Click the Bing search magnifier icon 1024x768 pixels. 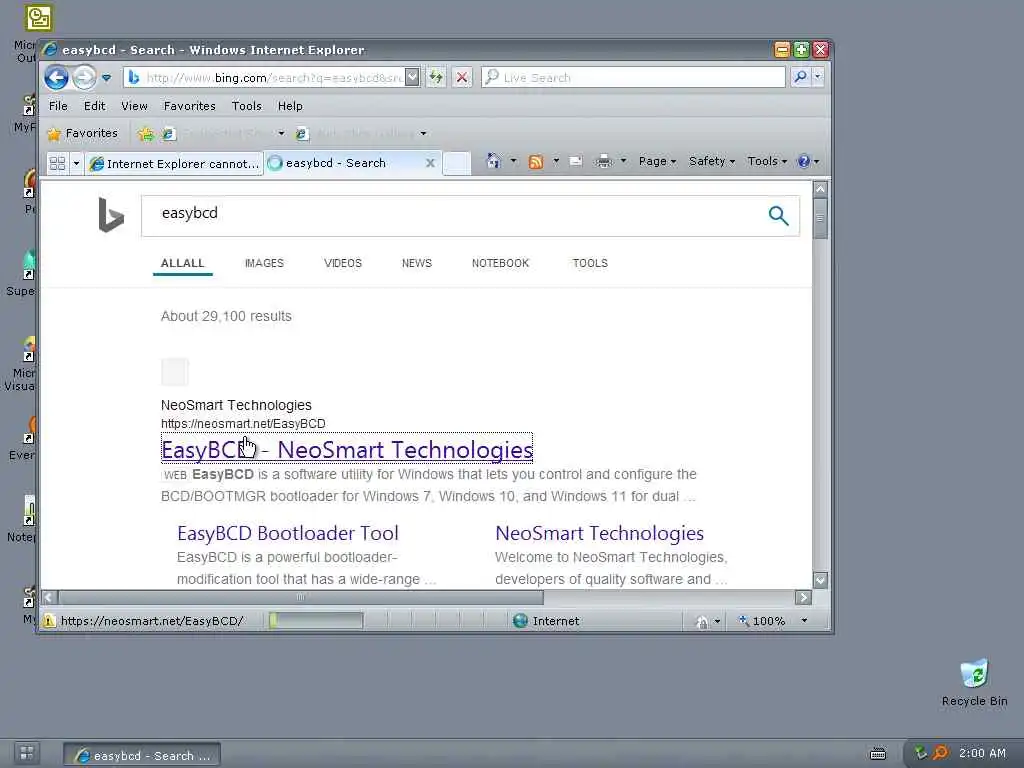click(x=778, y=216)
